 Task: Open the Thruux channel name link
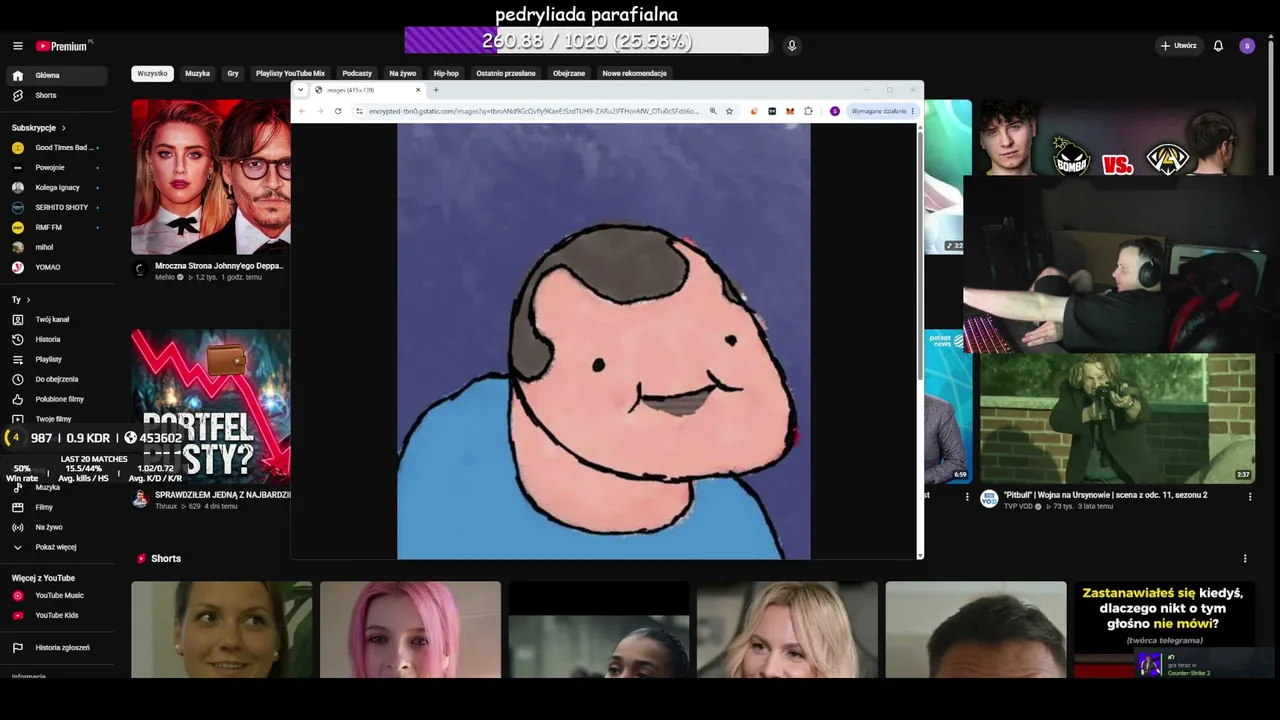pyautogui.click(x=166, y=506)
